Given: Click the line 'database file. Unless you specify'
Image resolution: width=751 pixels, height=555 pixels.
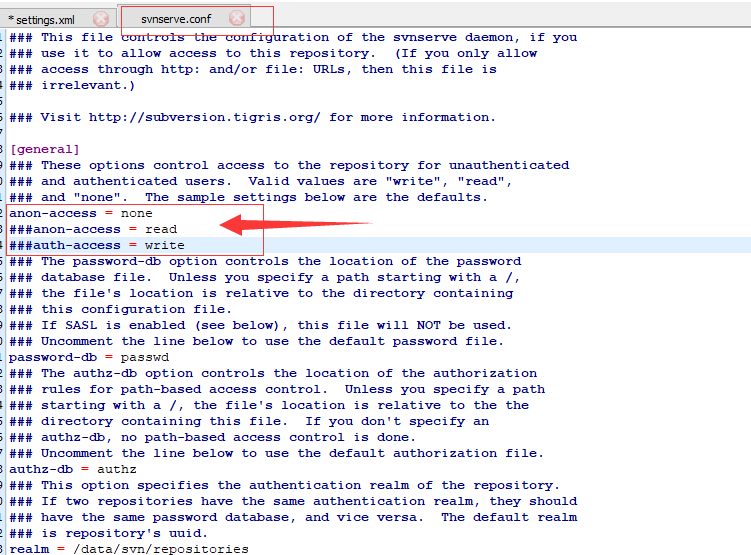Looking at the screenshot, I should click(265, 277).
